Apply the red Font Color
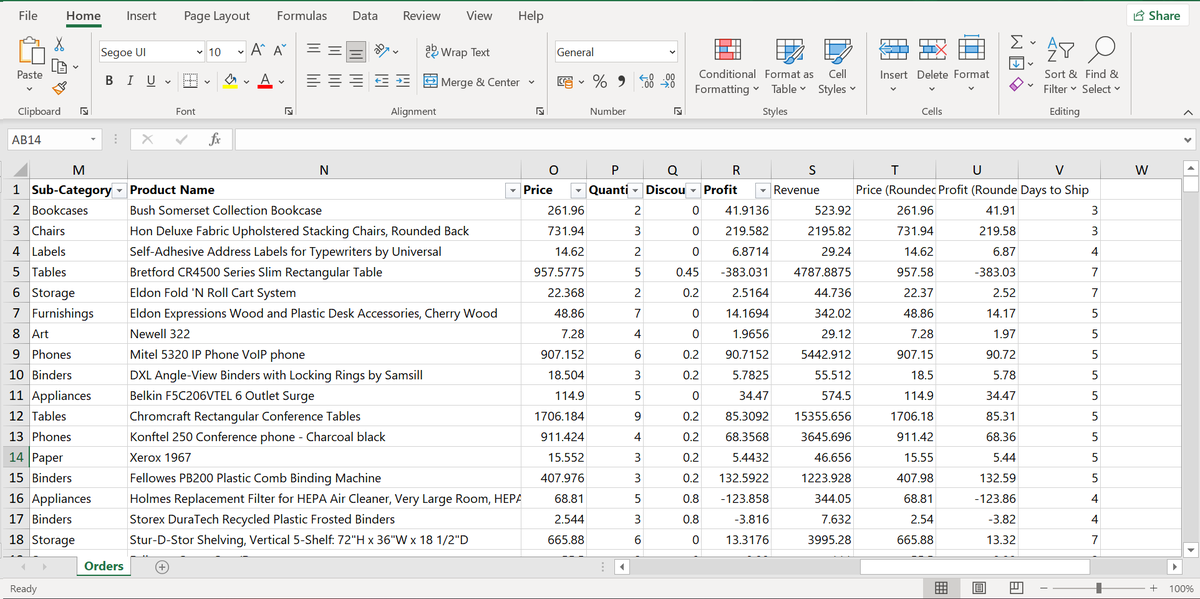This screenshot has width=1200, height=599. point(264,82)
